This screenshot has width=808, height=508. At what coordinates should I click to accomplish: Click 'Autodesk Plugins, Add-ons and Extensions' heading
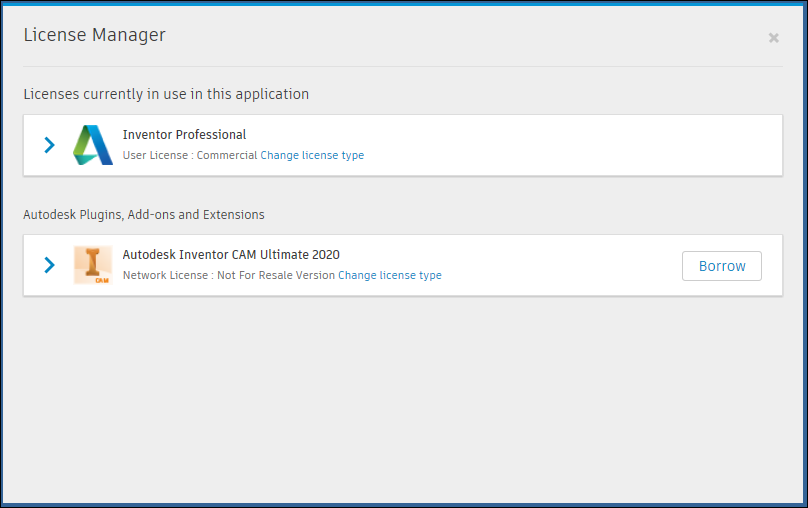coord(144,214)
